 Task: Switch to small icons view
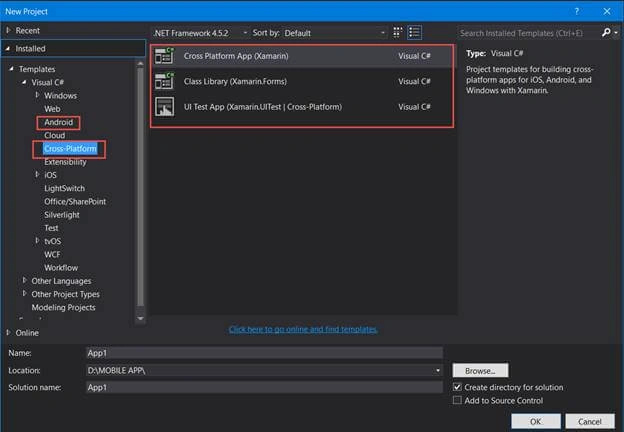point(397,33)
